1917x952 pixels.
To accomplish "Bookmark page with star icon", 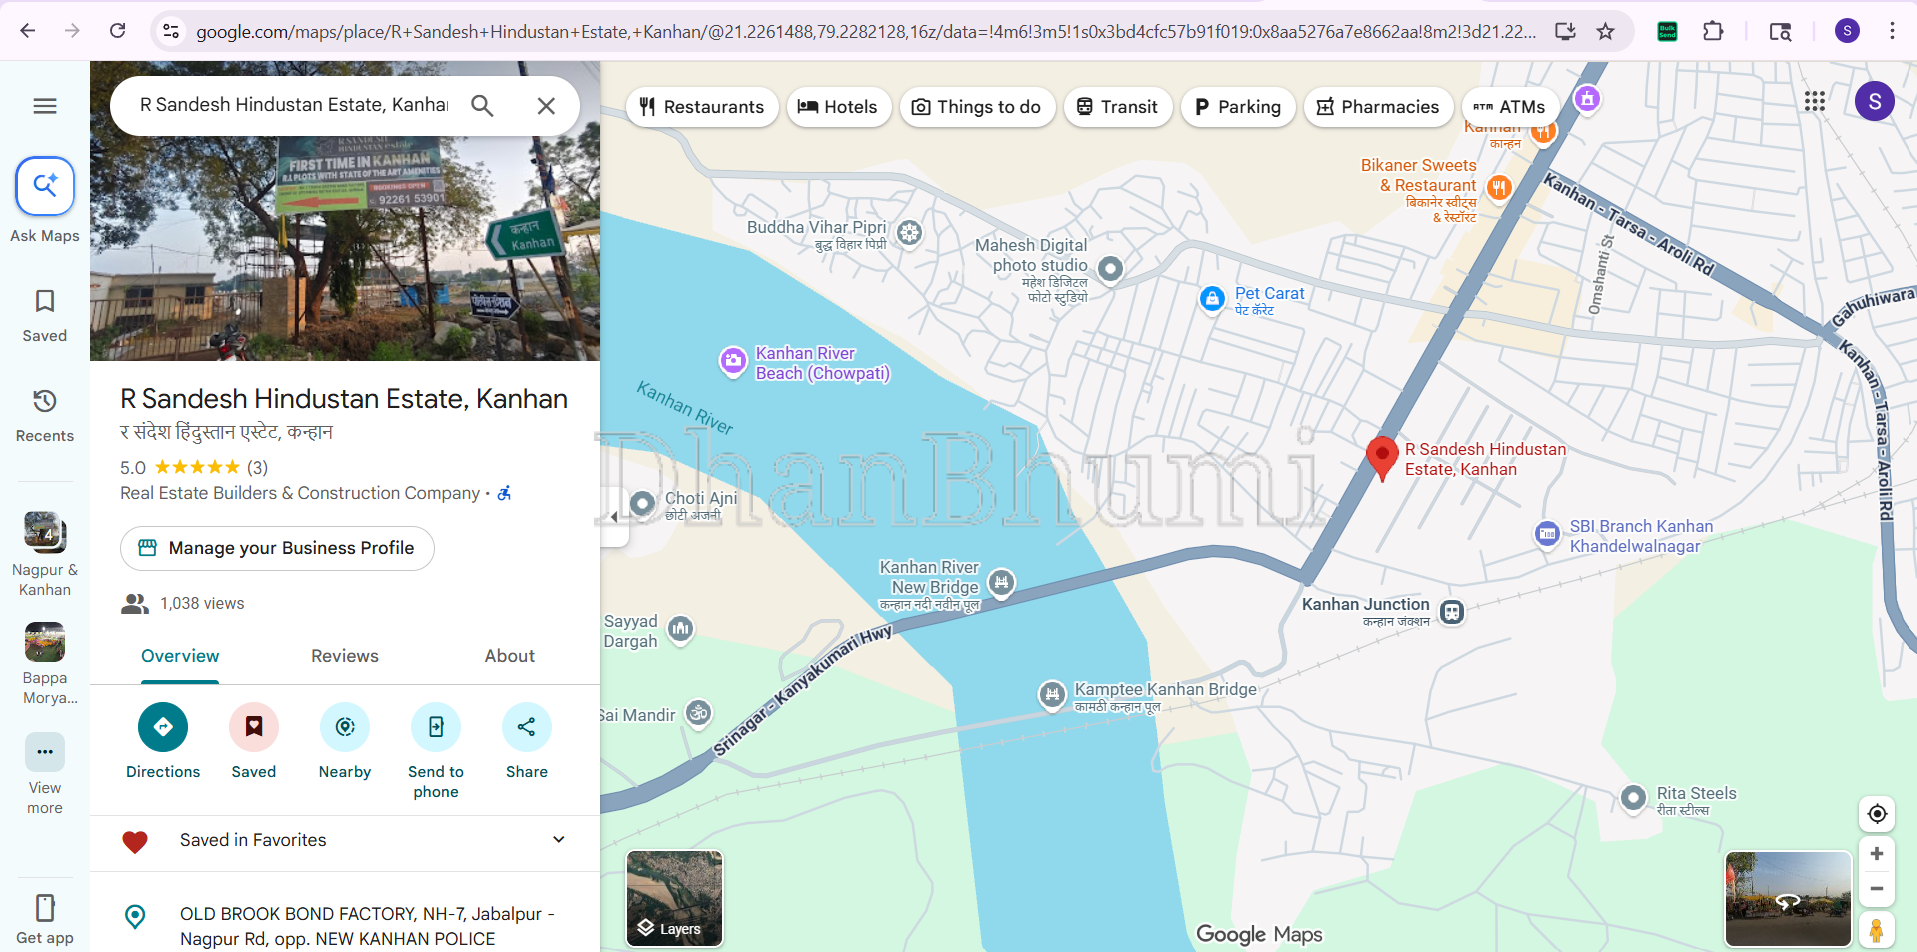I will click(x=1606, y=31).
